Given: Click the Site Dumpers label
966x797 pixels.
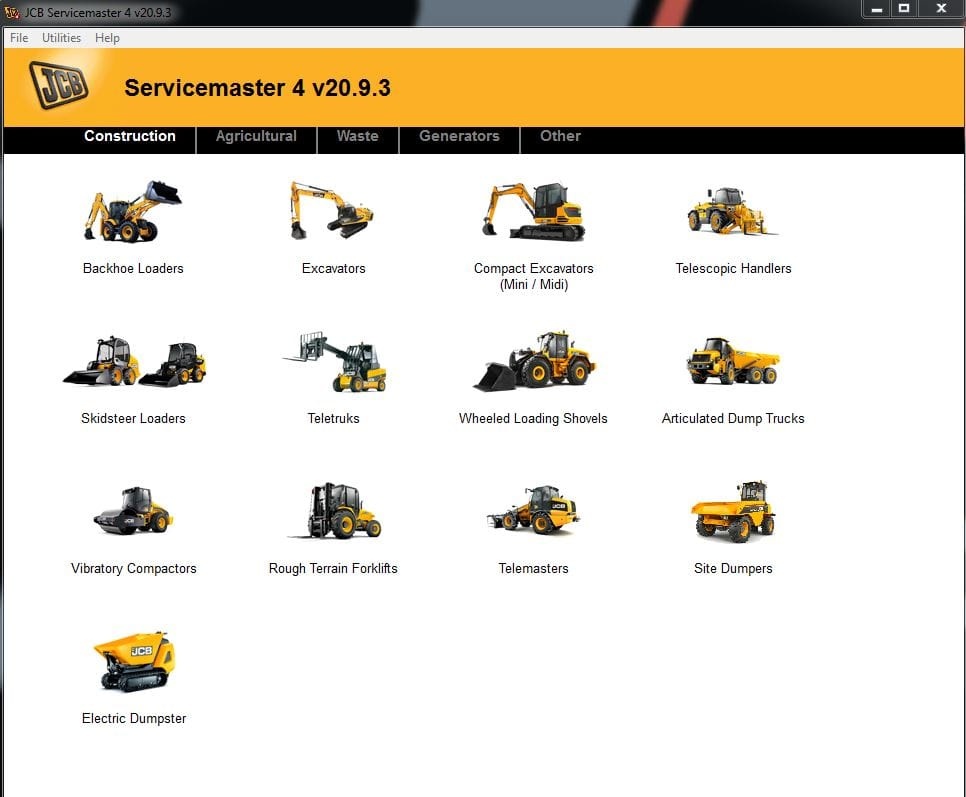Looking at the screenshot, I should coord(733,568).
